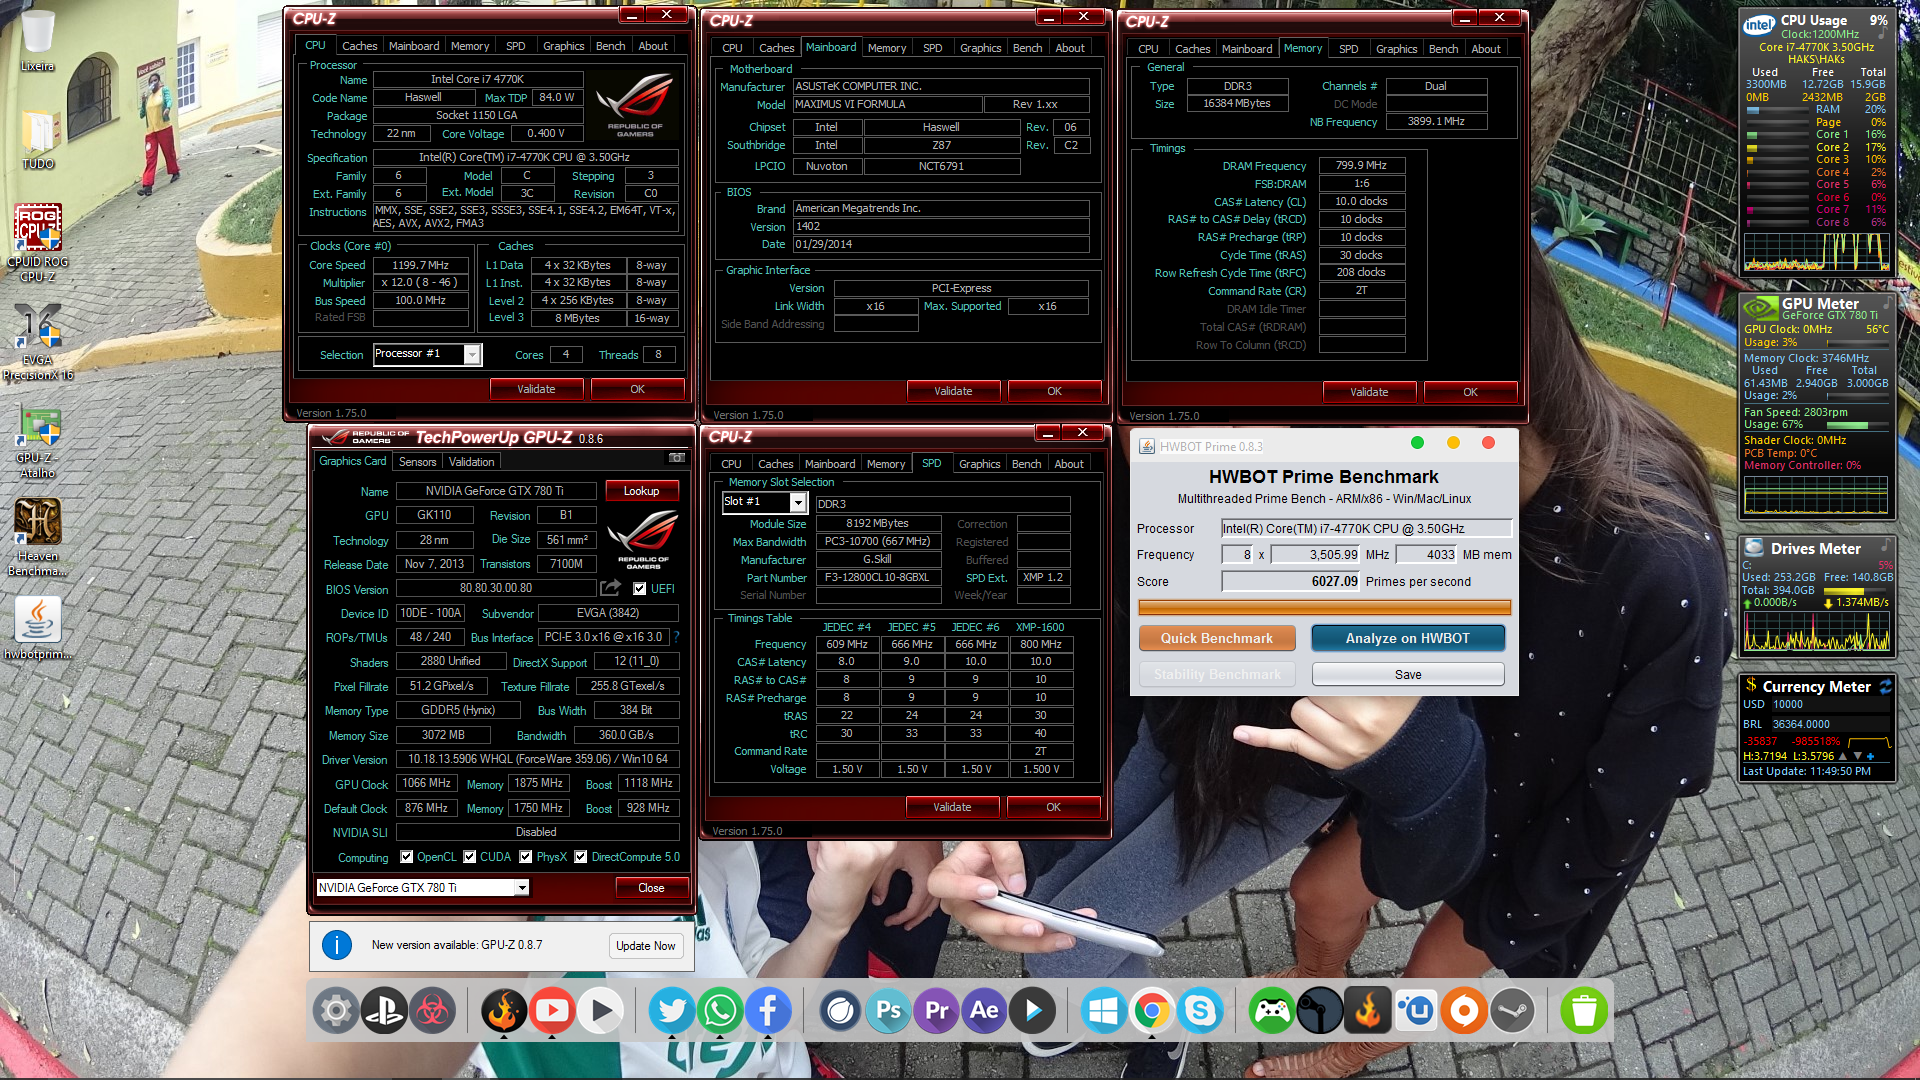Viewport: 1920px width, 1080px height.
Task: Click Validate in the SPD slot CPU-Z window
Action: (x=953, y=807)
